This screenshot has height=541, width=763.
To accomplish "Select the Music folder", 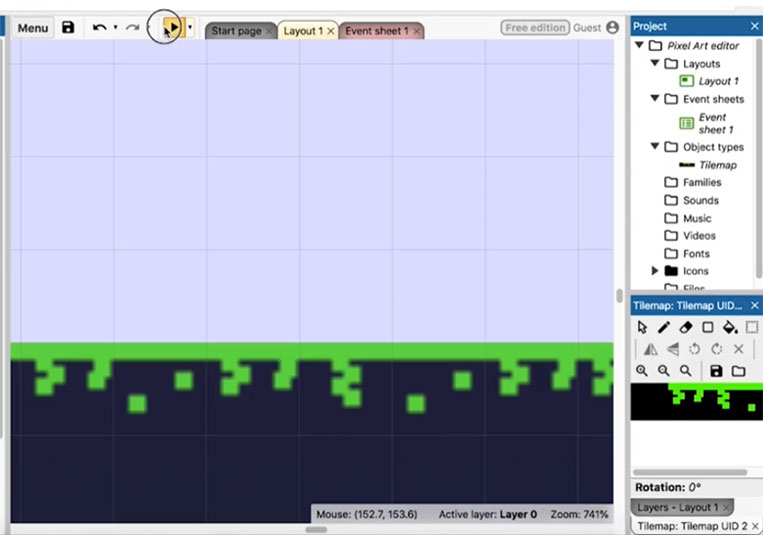I will pyautogui.click(x=697, y=218).
